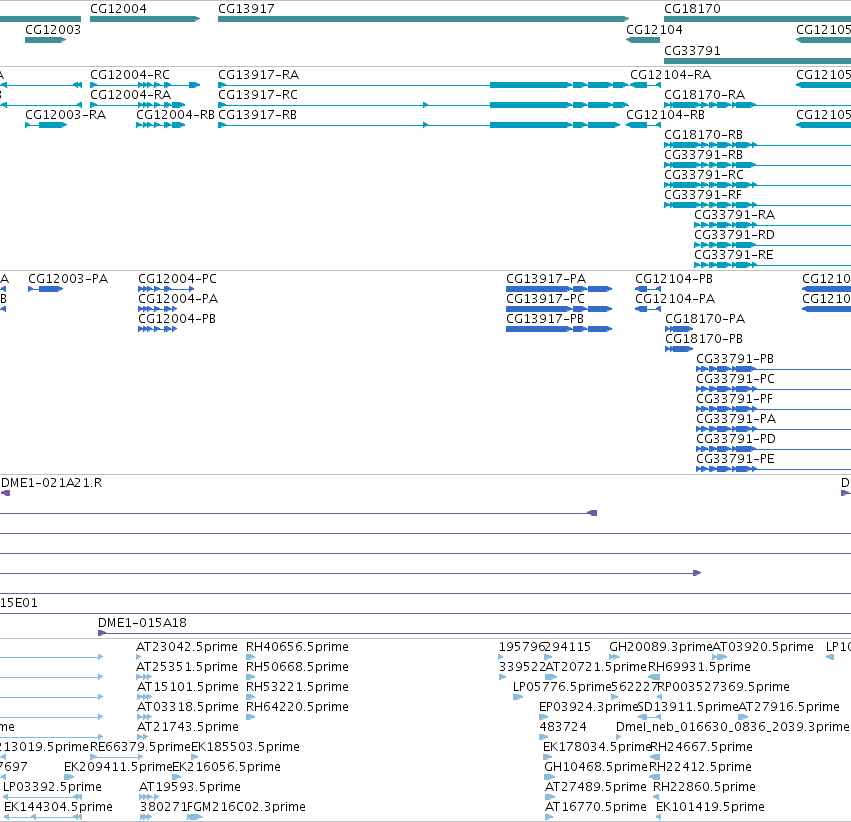Click the CG13917-RB transcript label
Viewport: 851px width, 822px height.
(x=257, y=114)
